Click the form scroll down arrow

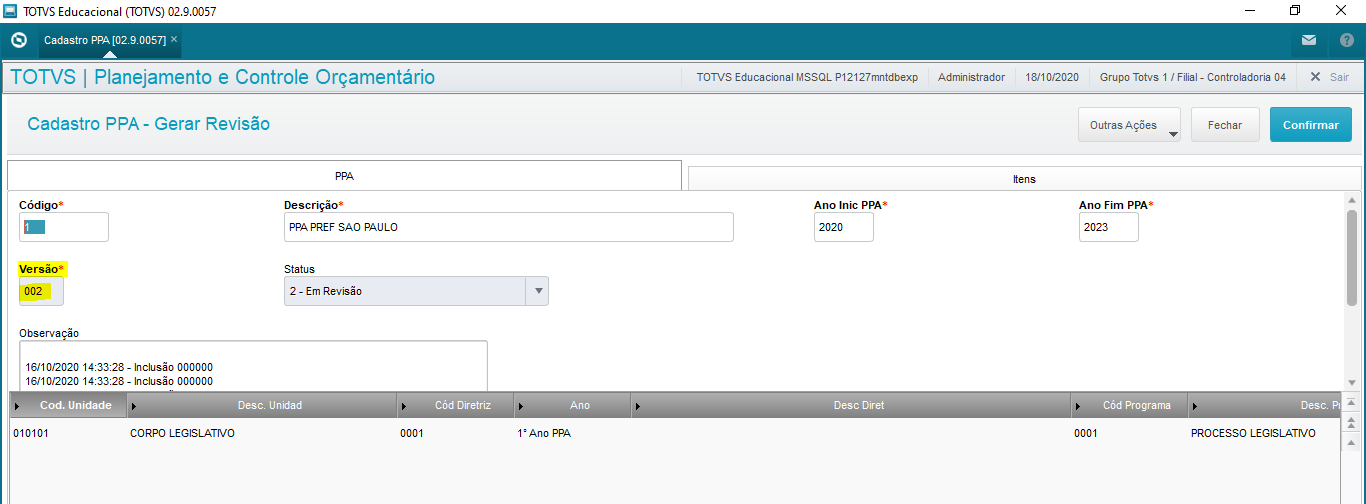(x=1352, y=382)
